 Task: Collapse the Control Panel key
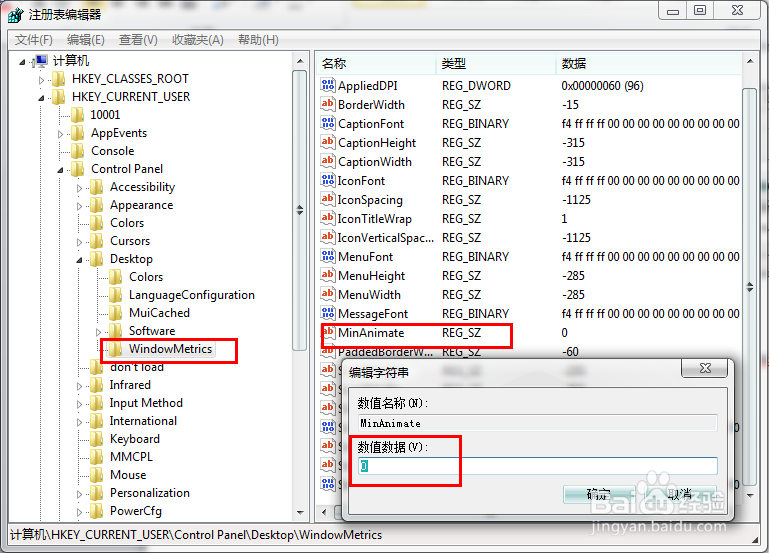(x=60, y=170)
